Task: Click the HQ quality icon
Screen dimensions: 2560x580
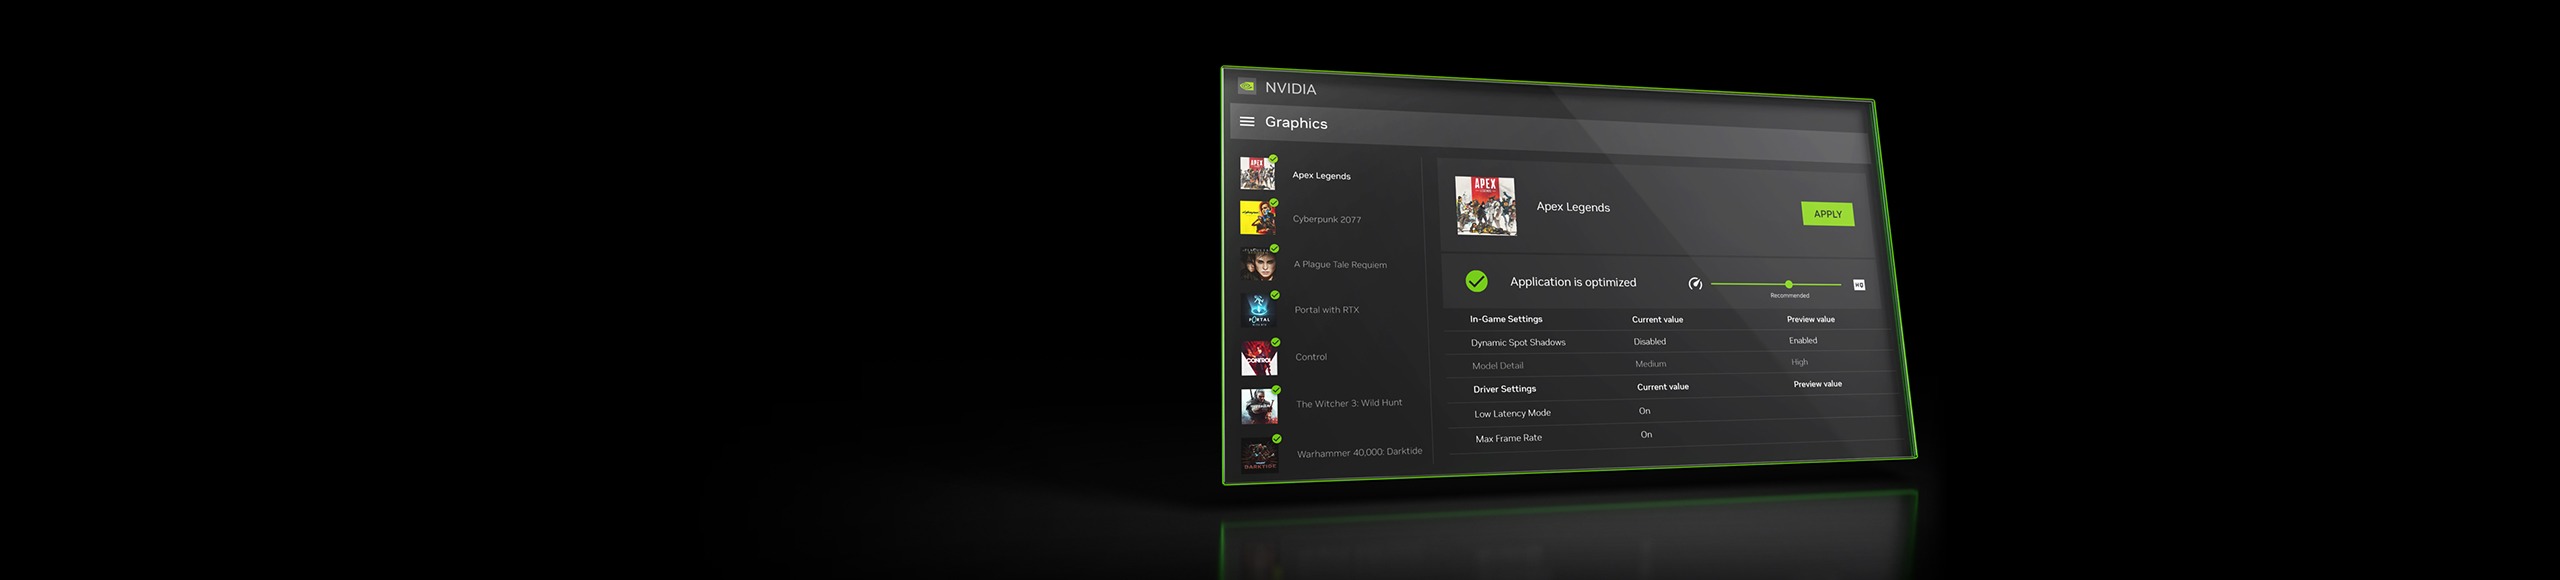Action: 1859,285
